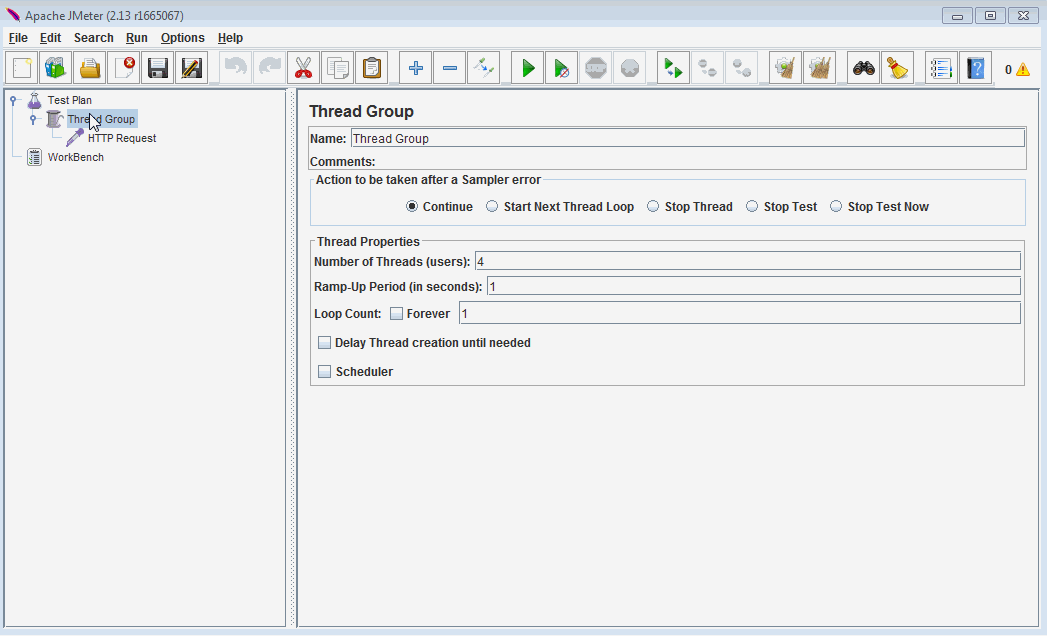The height and width of the screenshot is (636, 1047).
Task: Click the Save As icon
Action: pyautogui.click(x=192, y=68)
